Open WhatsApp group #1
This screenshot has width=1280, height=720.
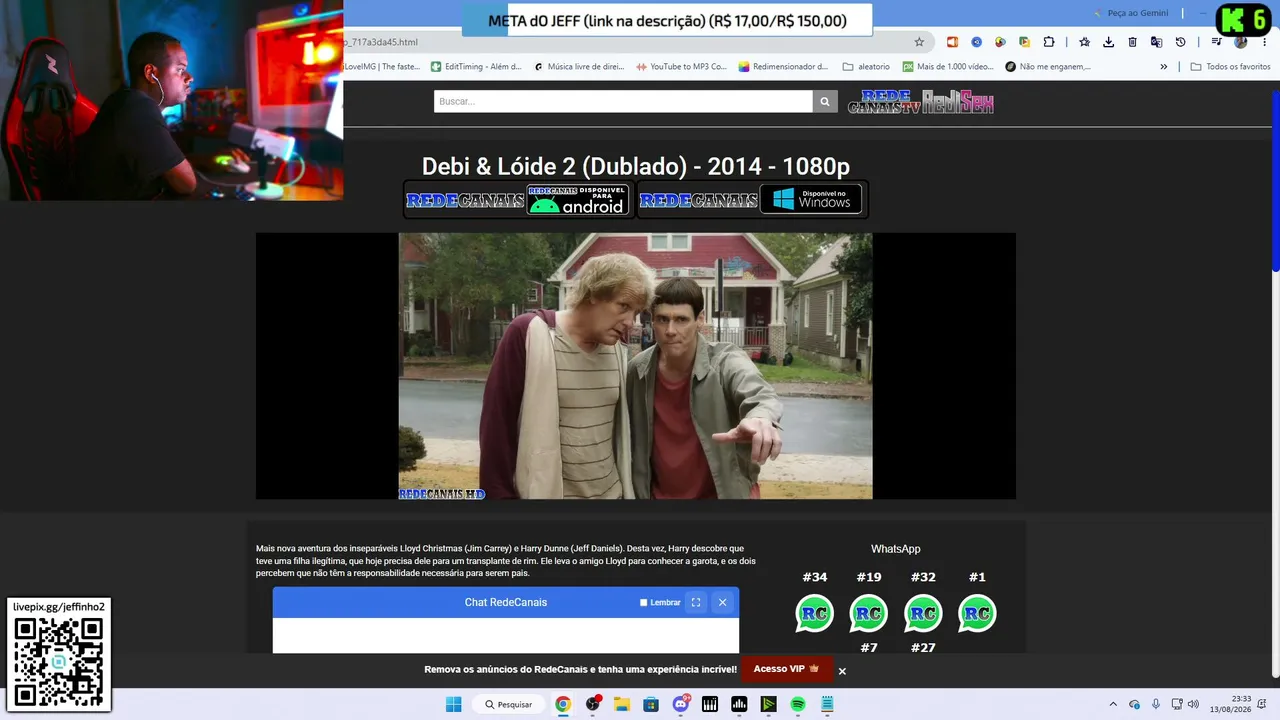(977, 613)
